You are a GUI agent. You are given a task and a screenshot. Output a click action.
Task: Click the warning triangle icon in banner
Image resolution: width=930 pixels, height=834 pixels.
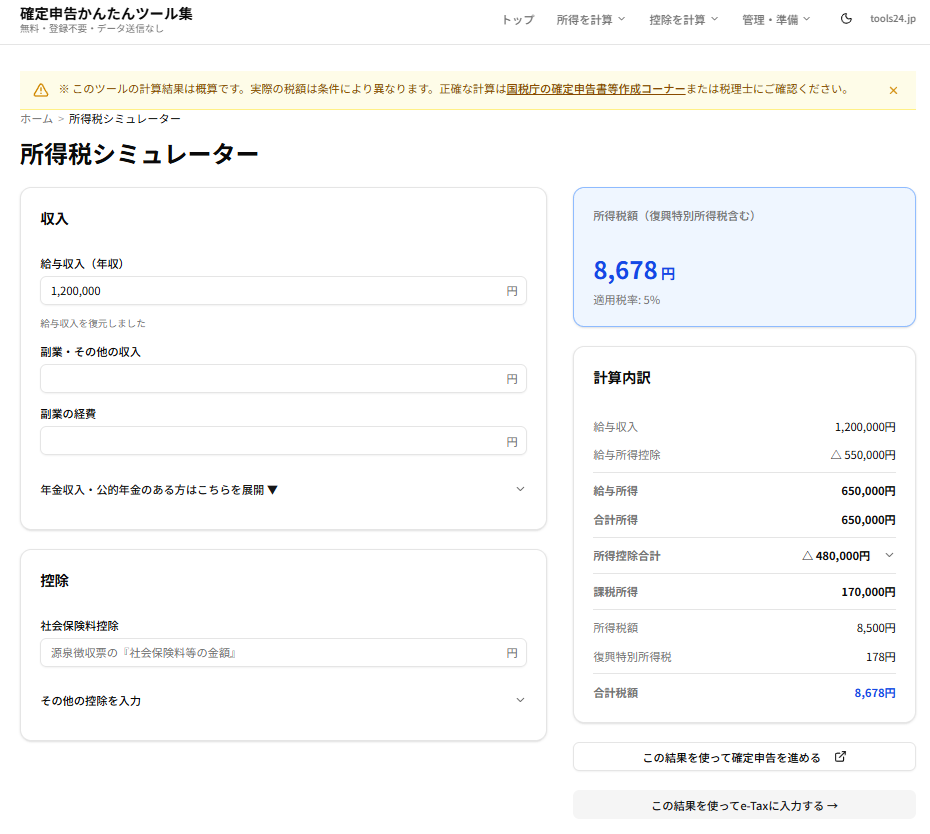pyautogui.click(x=41, y=90)
